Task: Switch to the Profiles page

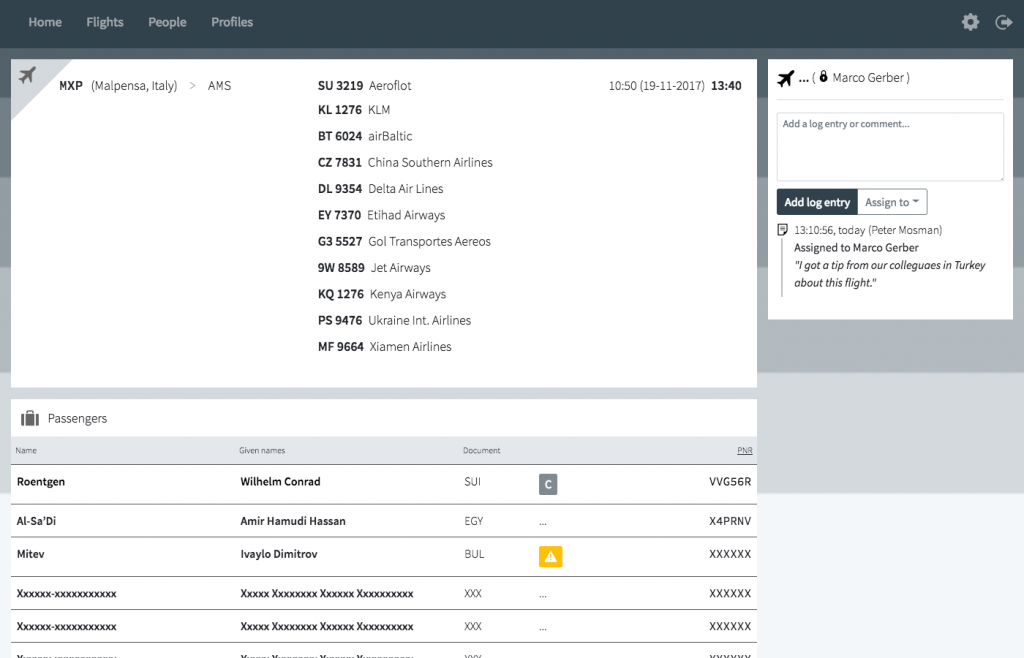Action: pyautogui.click(x=232, y=22)
